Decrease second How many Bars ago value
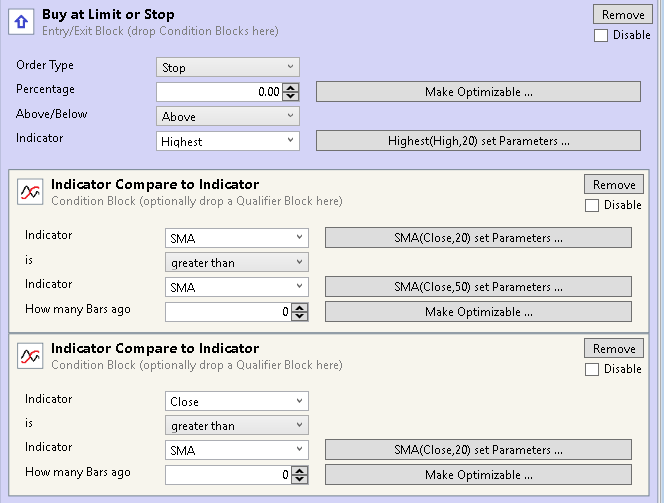This screenshot has height=503, width=664. tap(300, 479)
